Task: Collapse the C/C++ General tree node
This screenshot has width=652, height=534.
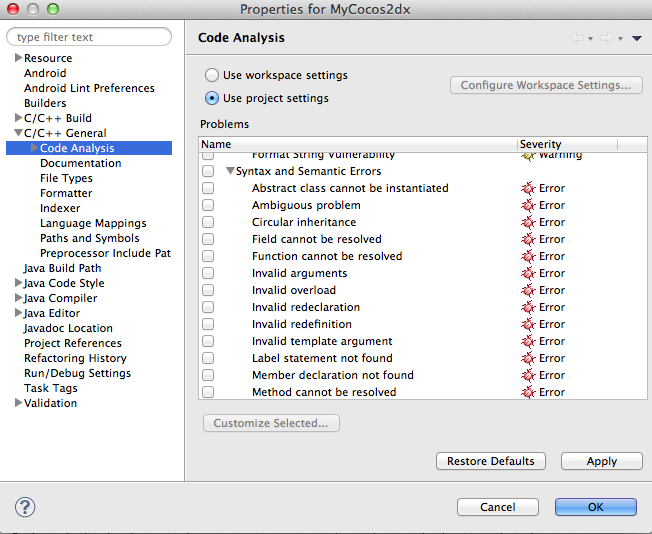Action: [18, 133]
